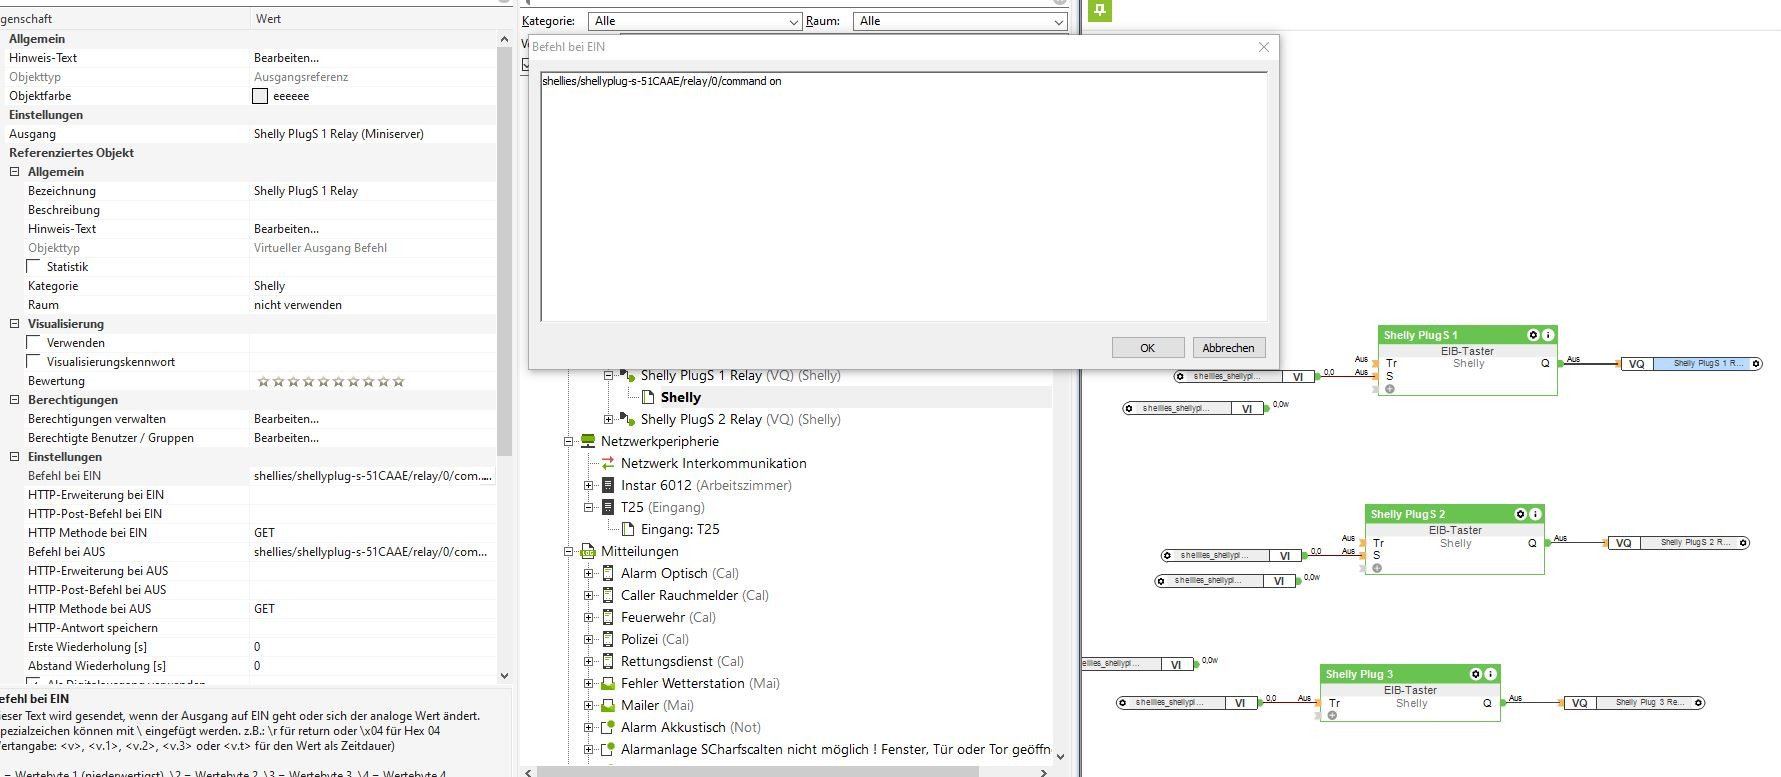Collapse the Visualisierung section
Image resolution: width=1781 pixels, height=777 pixels.
(15, 324)
